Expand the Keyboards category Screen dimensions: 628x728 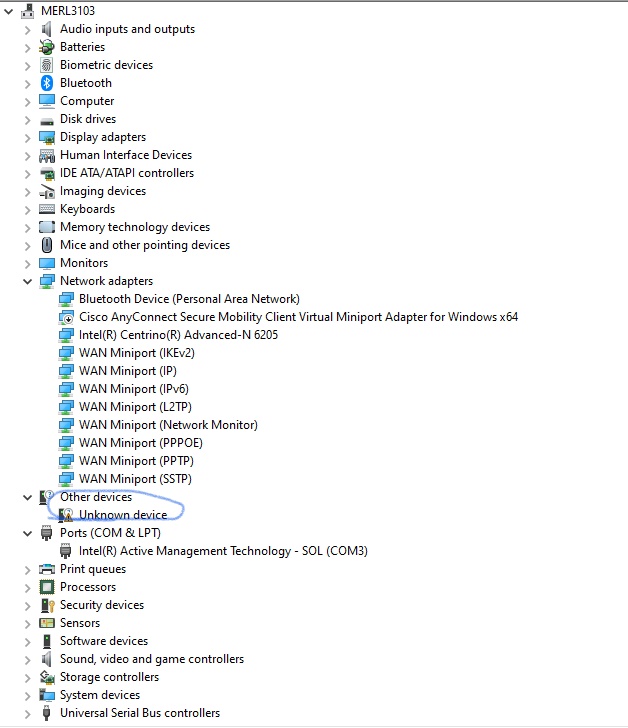27,209
